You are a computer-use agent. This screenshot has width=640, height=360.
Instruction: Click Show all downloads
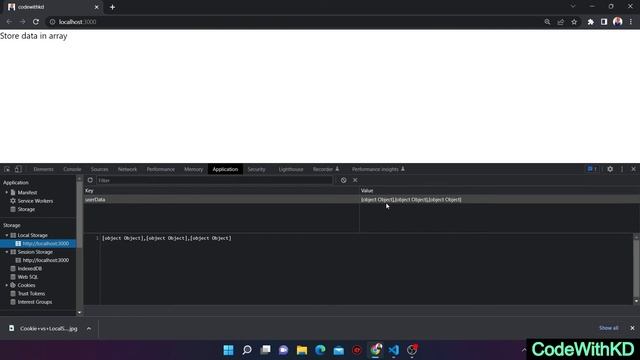pos(608,328)
